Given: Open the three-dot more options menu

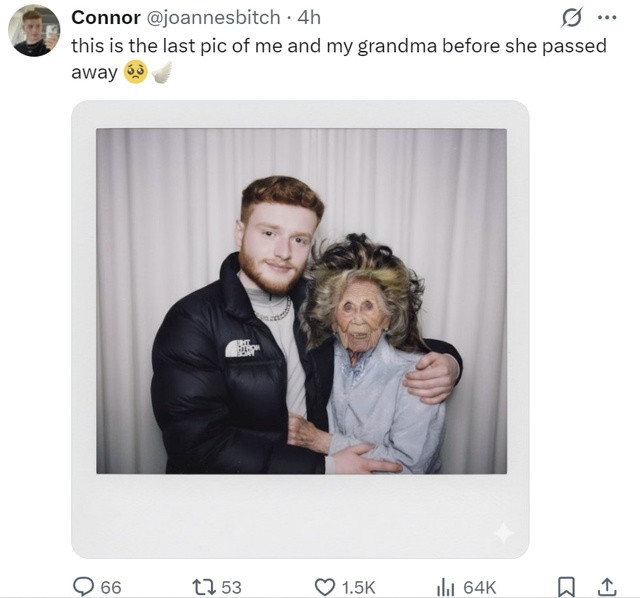Looking at the screenshot, I should click(607, 18).
